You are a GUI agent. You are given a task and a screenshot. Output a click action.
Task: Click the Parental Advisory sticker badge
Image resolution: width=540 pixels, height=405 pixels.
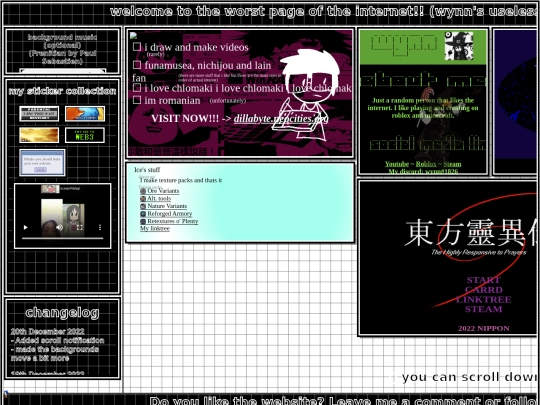pyautogui.click(x=39, y=114)
